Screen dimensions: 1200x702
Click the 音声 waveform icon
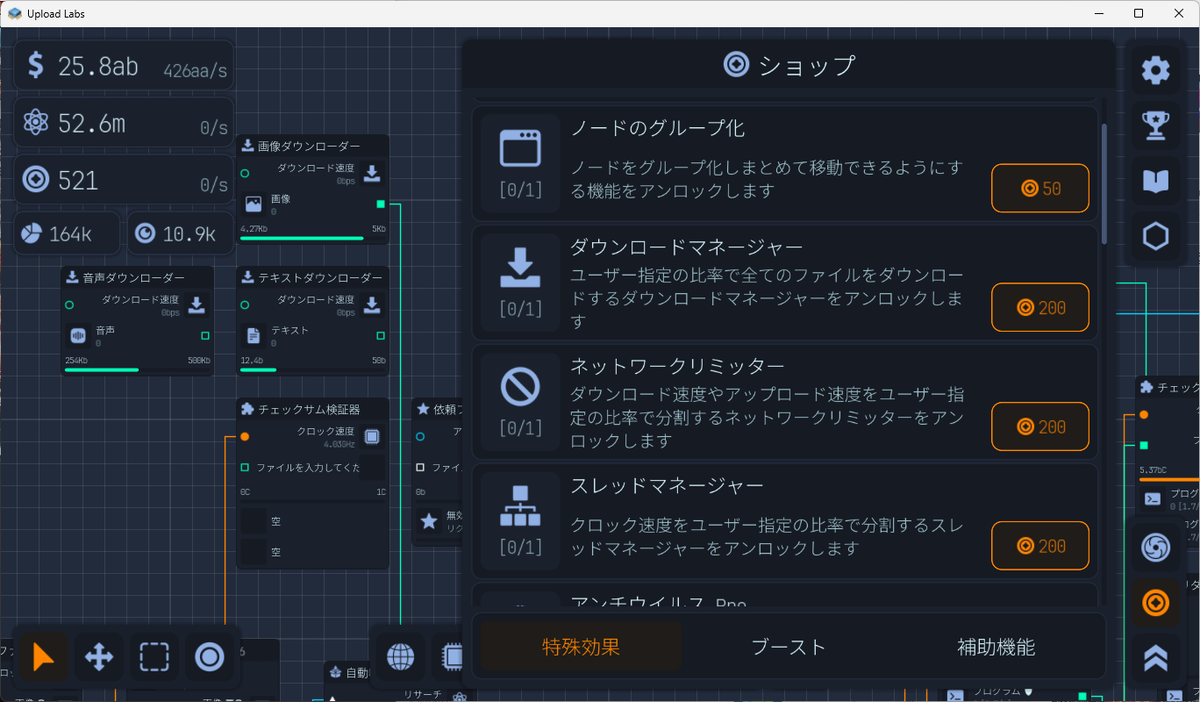pos(79,336)
